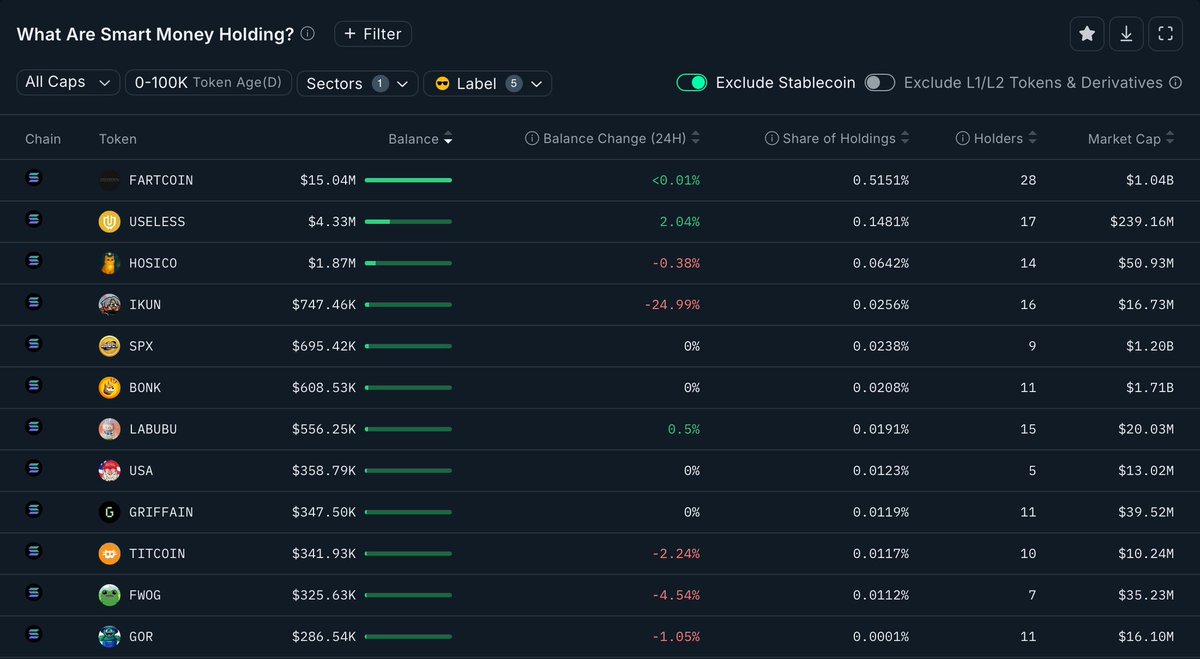Click the What Are Smart Money Holding? title
Viewport: 1200px width, 659px height.
coord(155,34)
